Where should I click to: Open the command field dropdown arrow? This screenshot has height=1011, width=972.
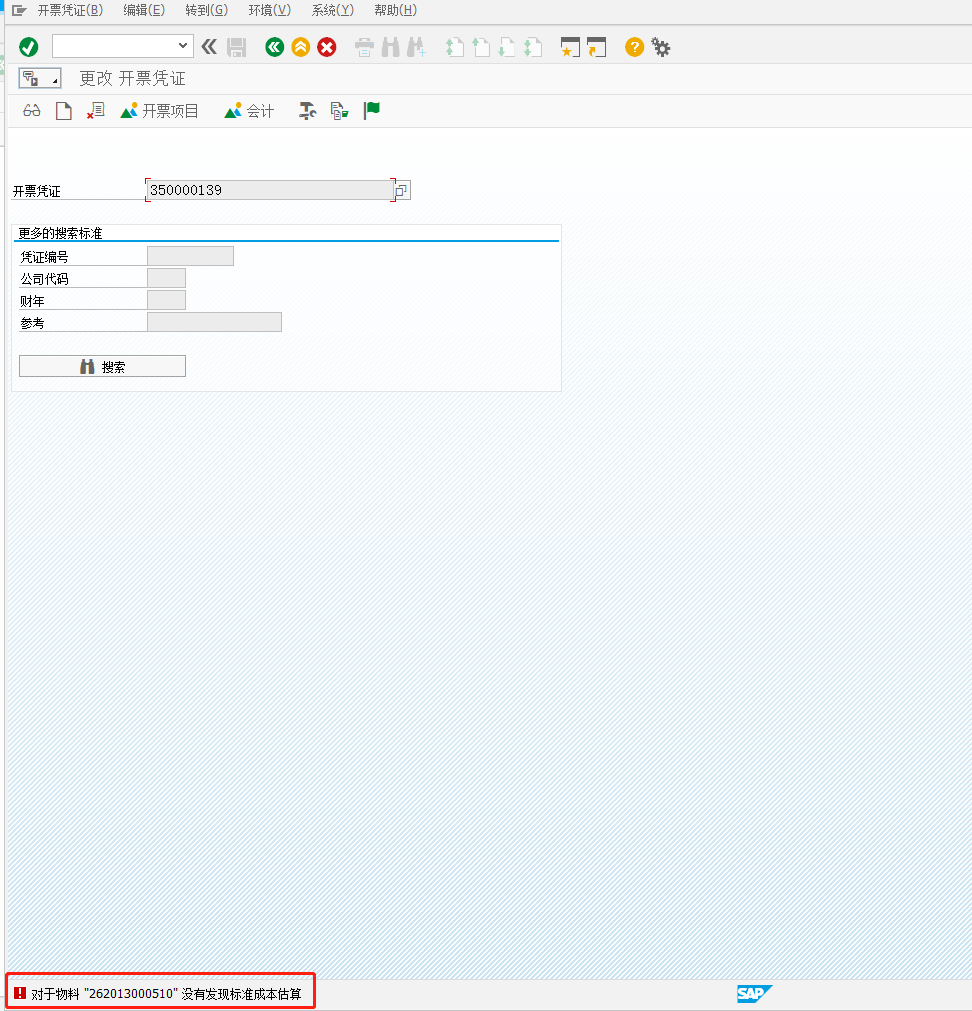183,46
